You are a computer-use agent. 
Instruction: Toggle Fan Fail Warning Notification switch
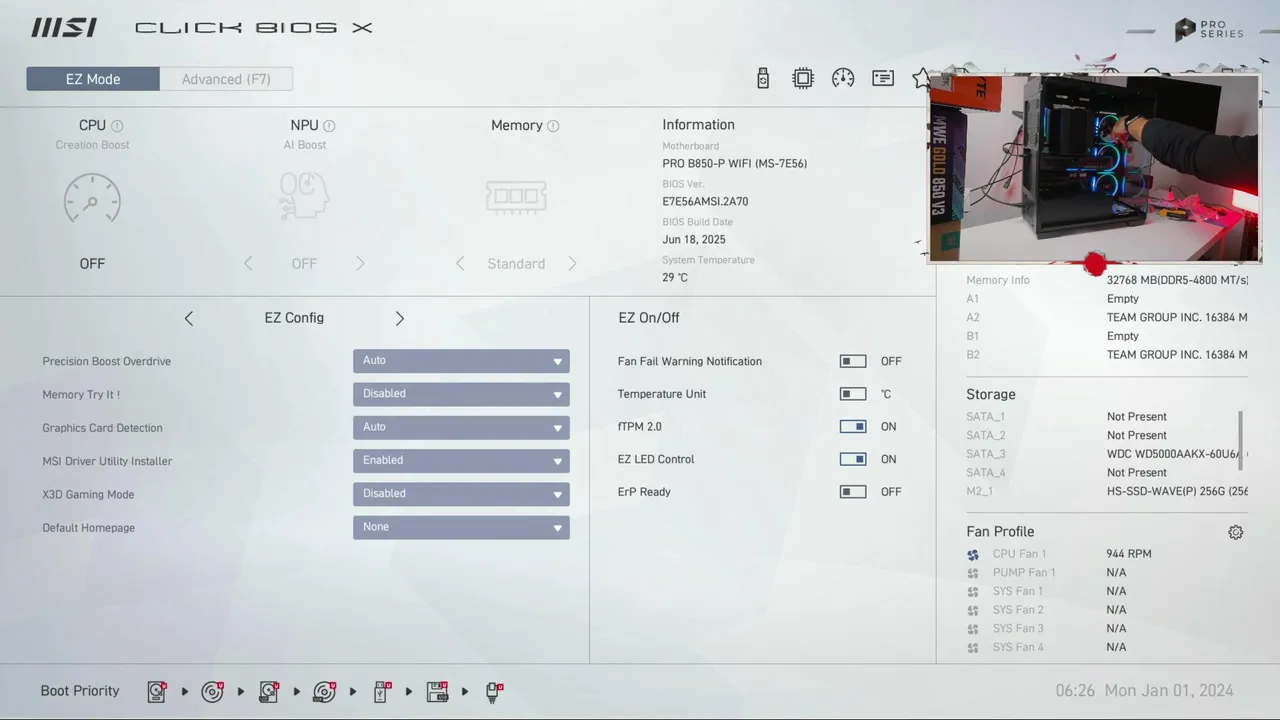coord(853,361)
